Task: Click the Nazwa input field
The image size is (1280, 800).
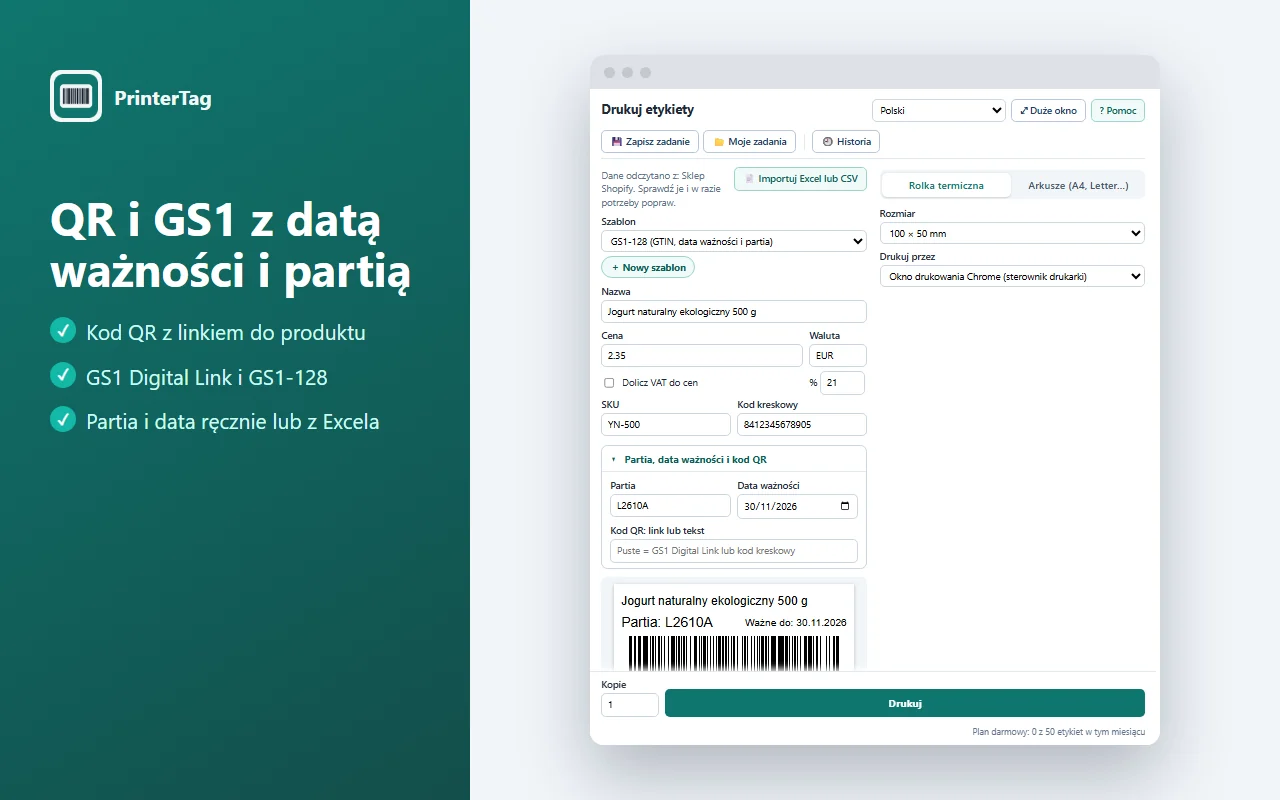Action: point(734,311)
